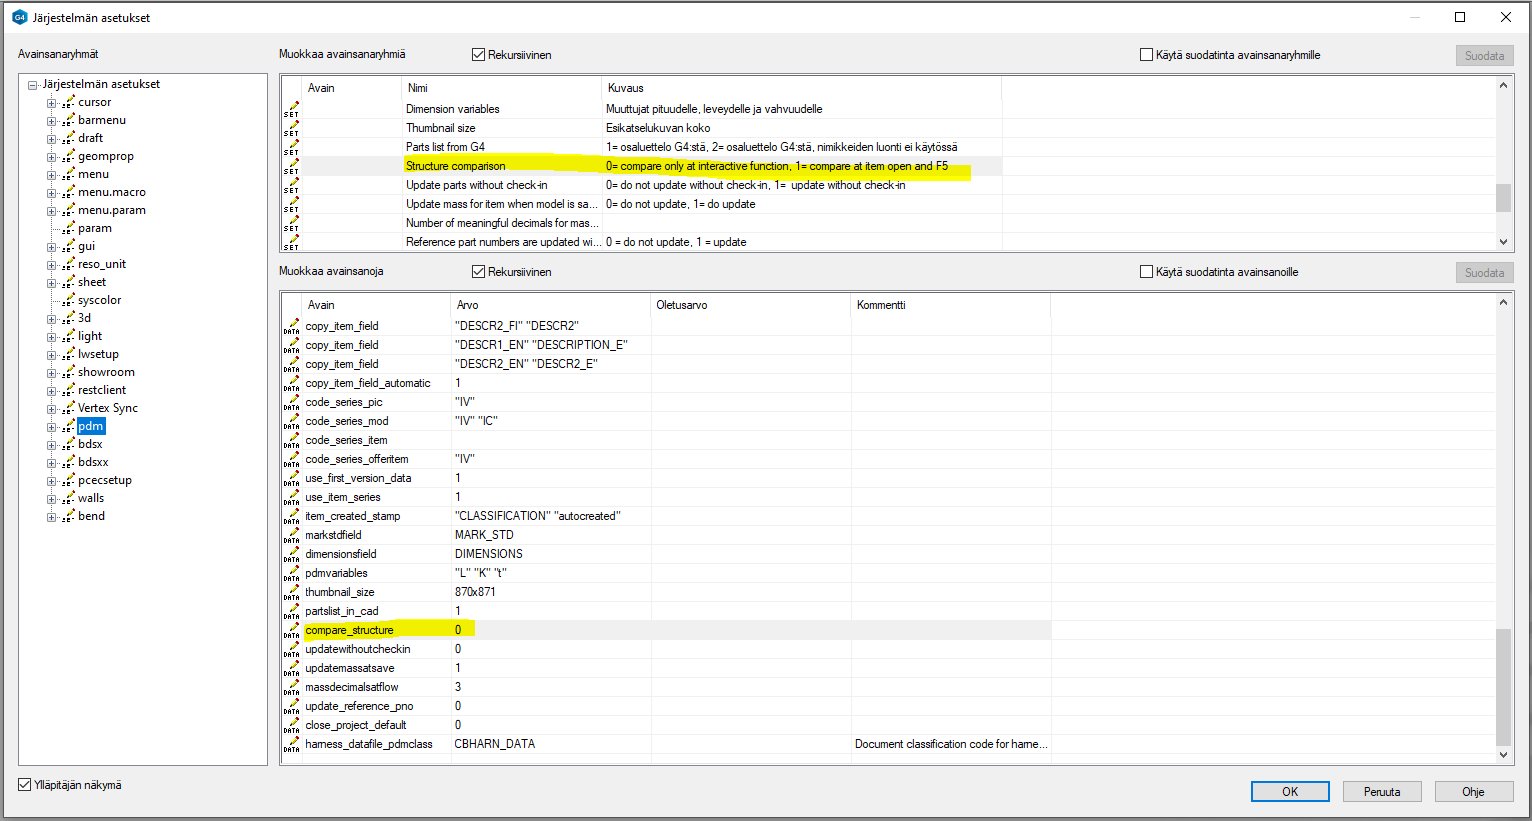Toggle Rekursiivinen checkbox for key groups
This screenshot has height=821, width=1532.
tap(478, 55)
